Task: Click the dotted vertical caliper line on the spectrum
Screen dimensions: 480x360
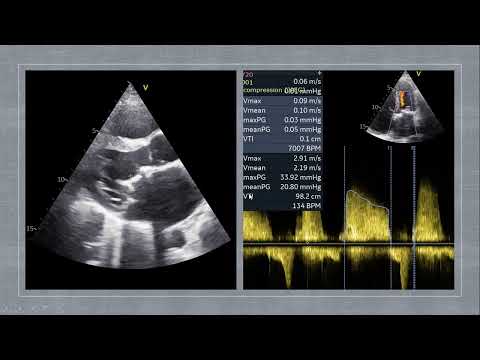Action: tap(414, 217)
